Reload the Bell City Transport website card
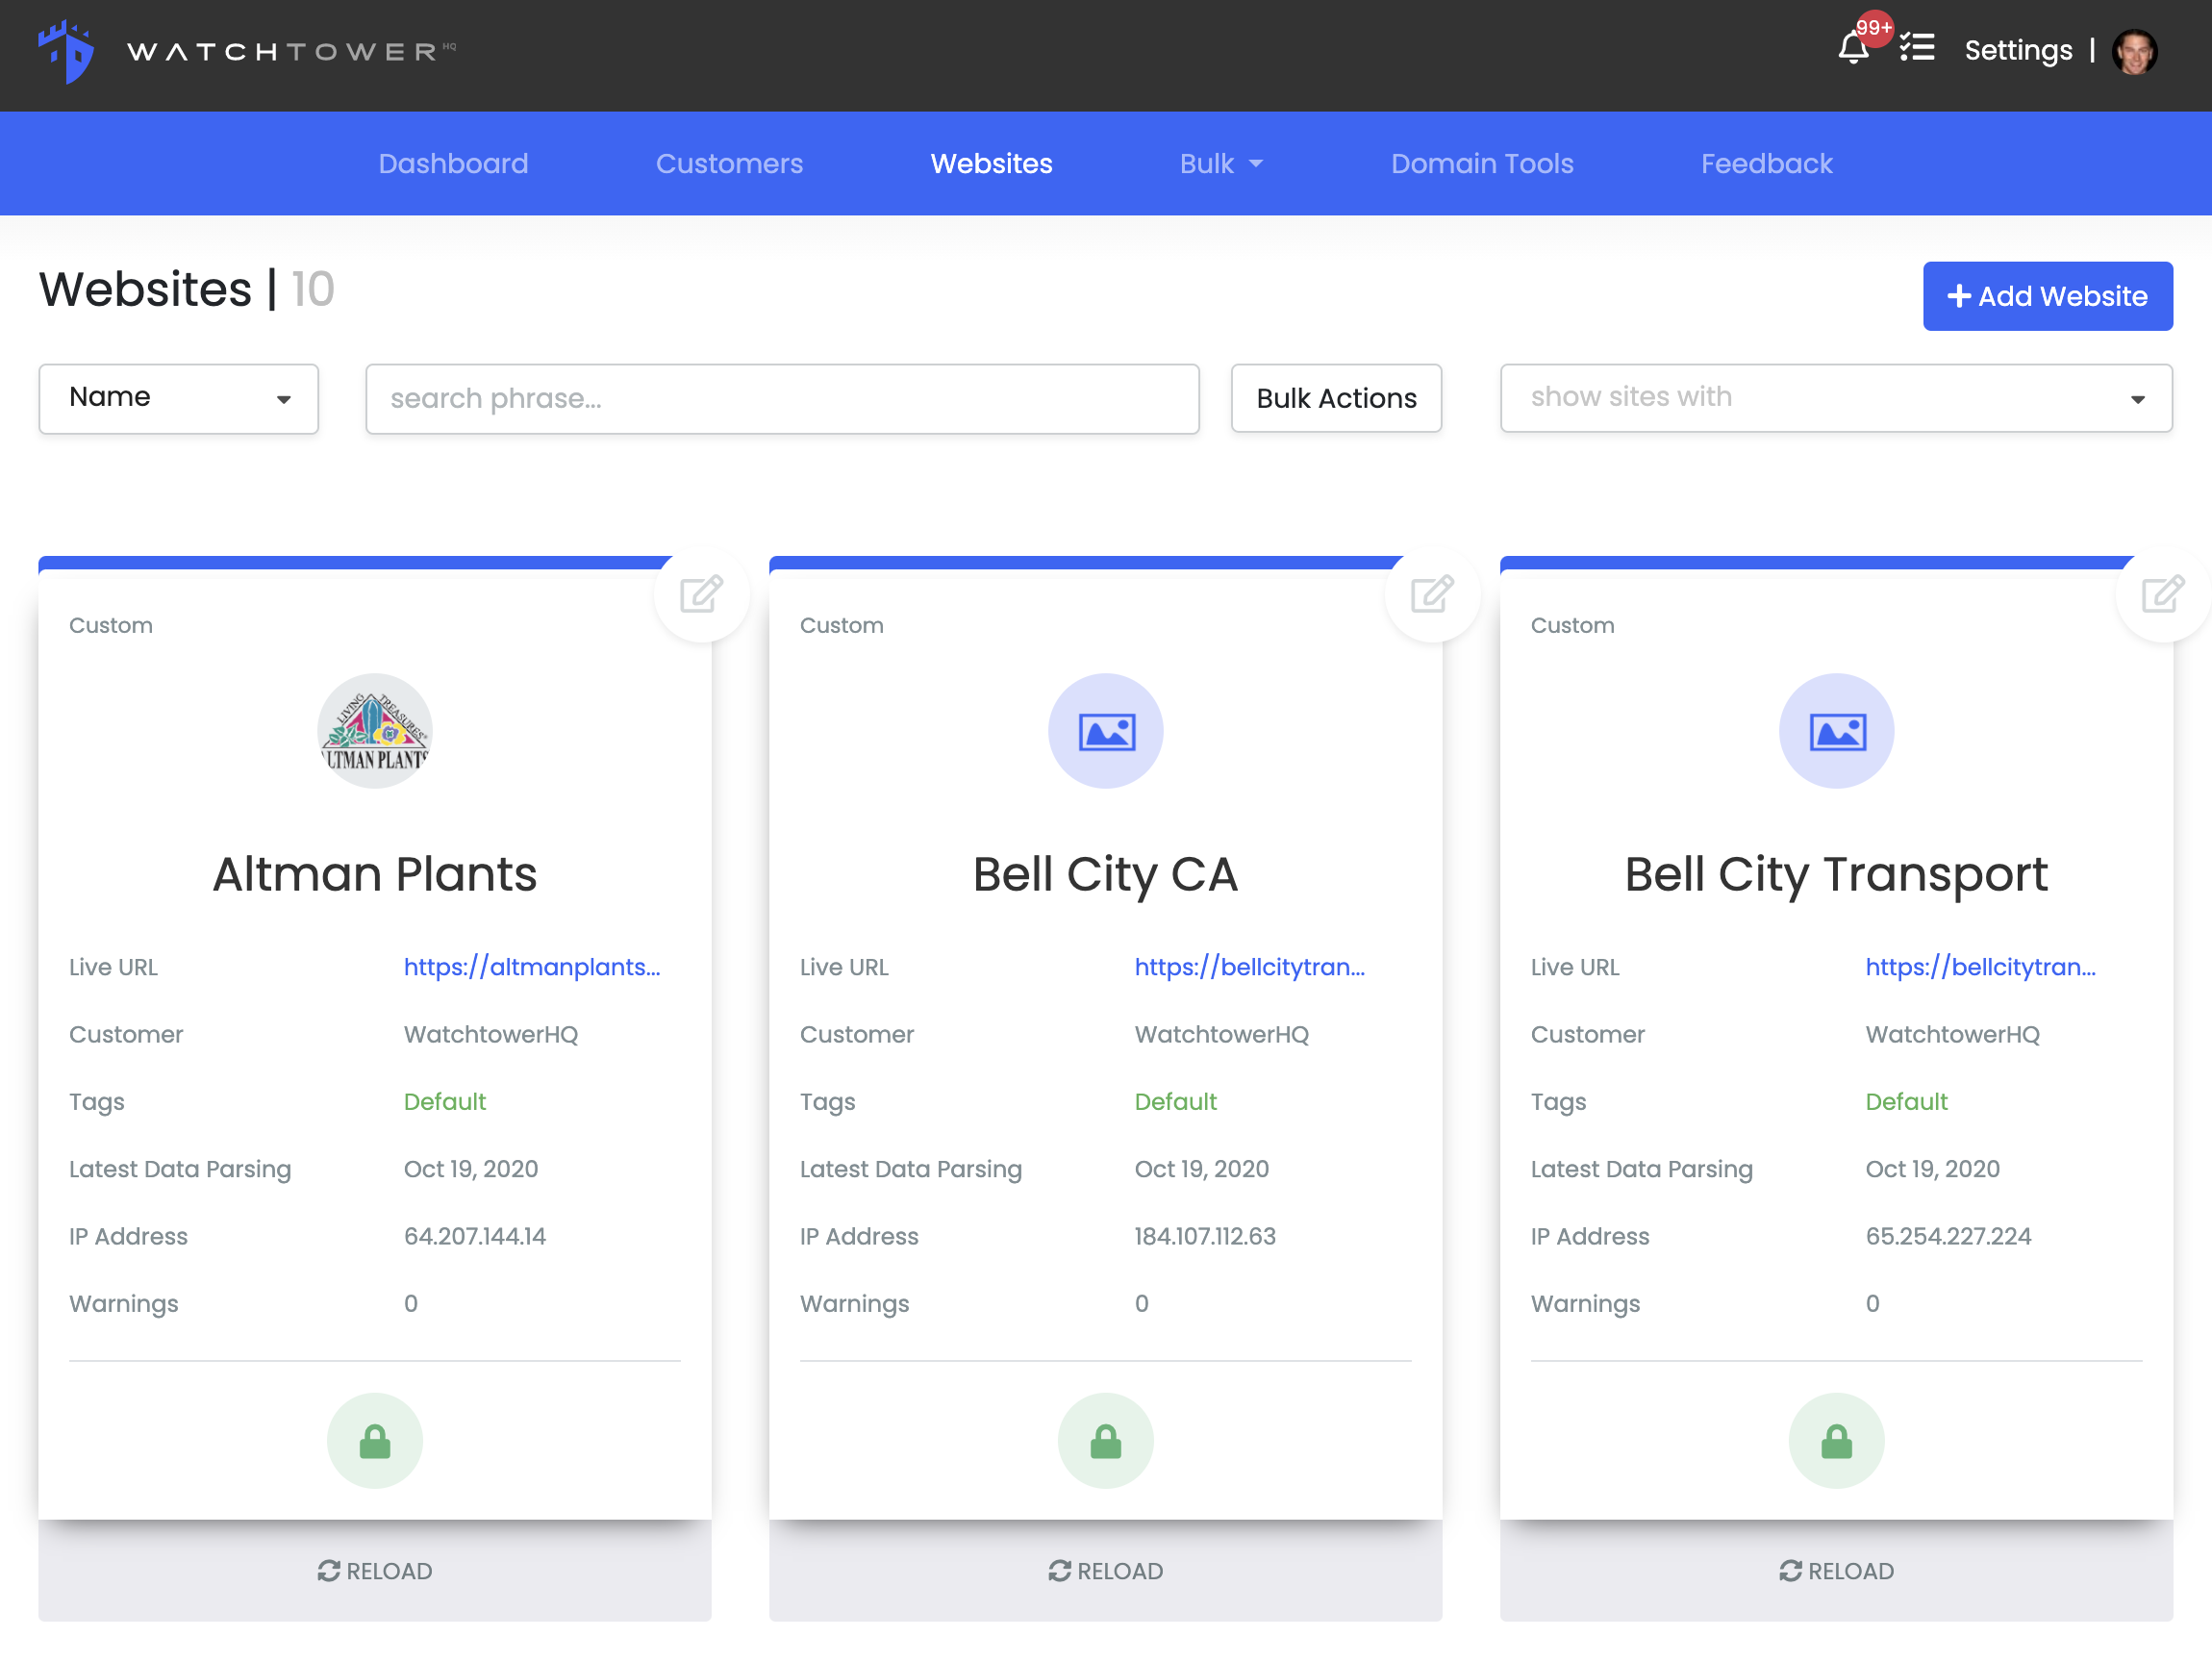2212x1662 pixels. coord(1836,1571)
